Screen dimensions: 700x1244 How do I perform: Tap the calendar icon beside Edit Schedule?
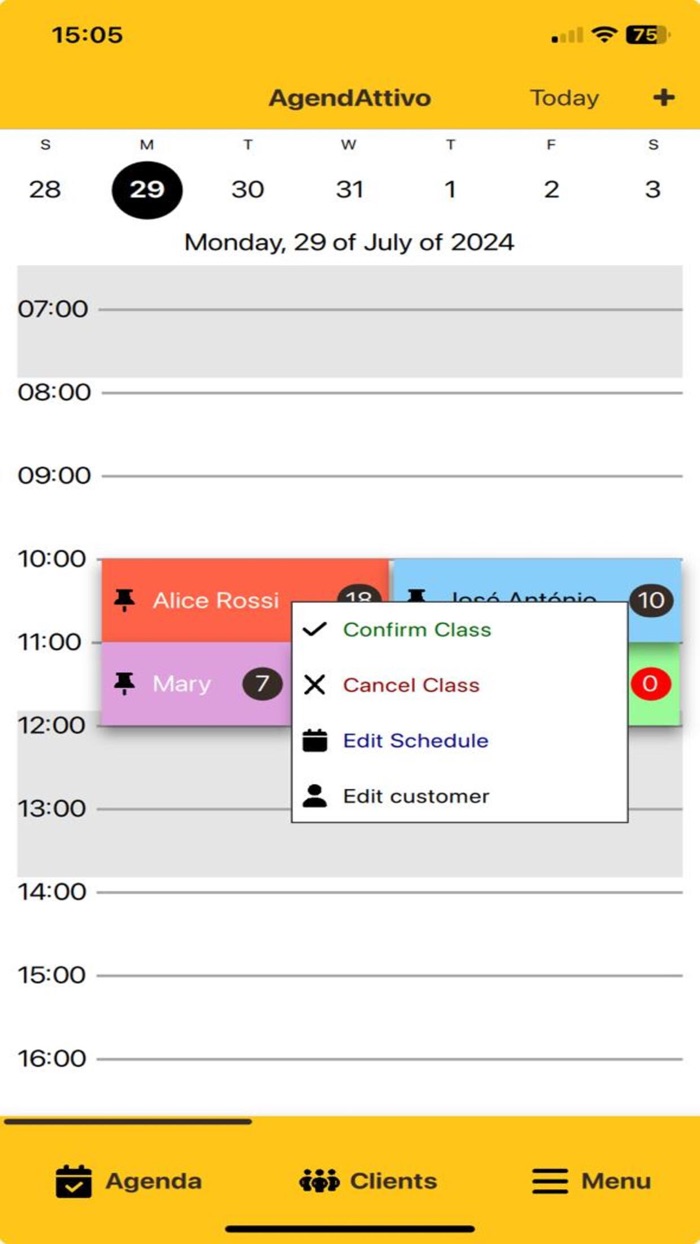point(314,740)
